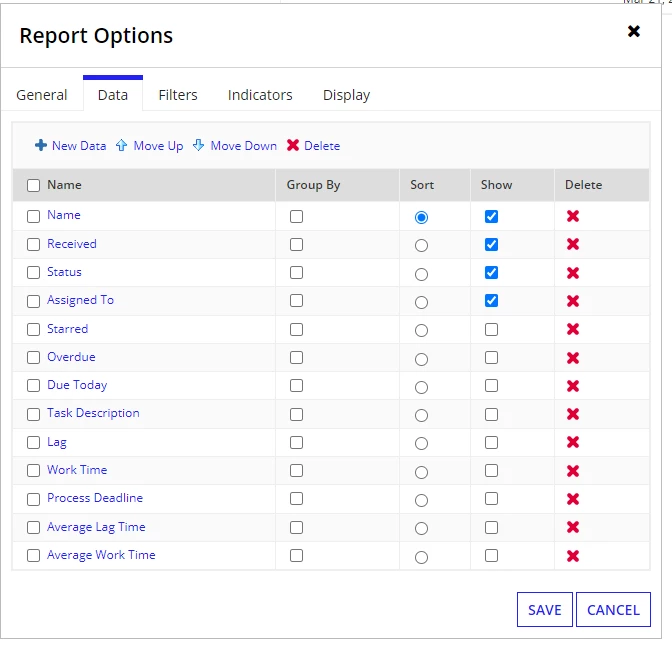Open the Process Deadline data link
This screenshot has height=646, width=672.
point(95,498)
